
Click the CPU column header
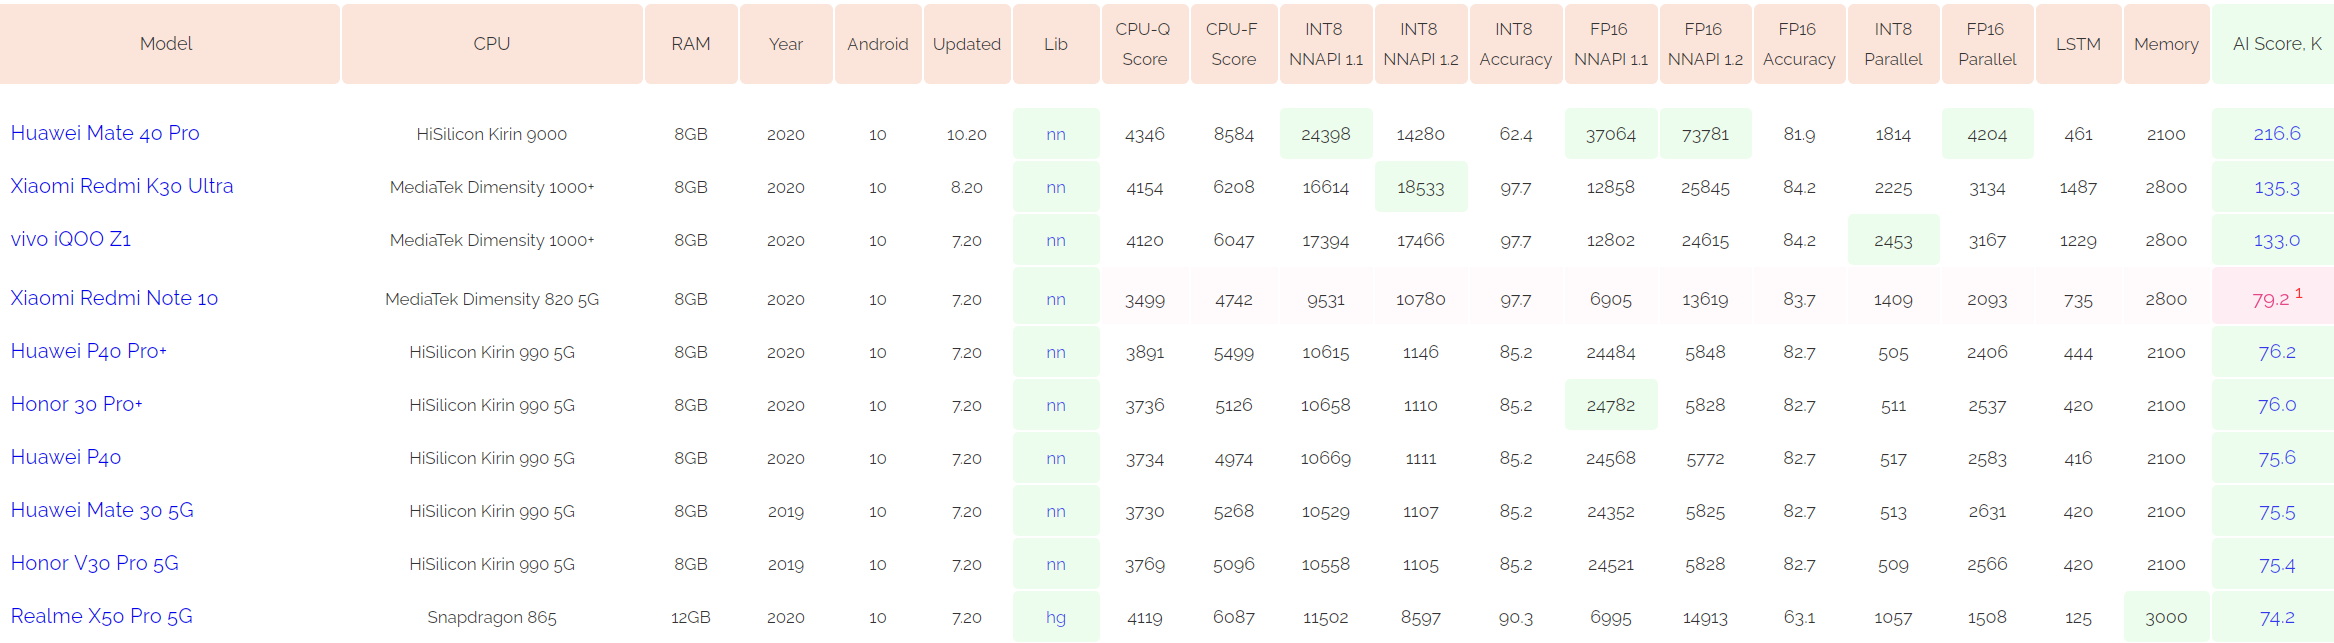pos(492,44)
